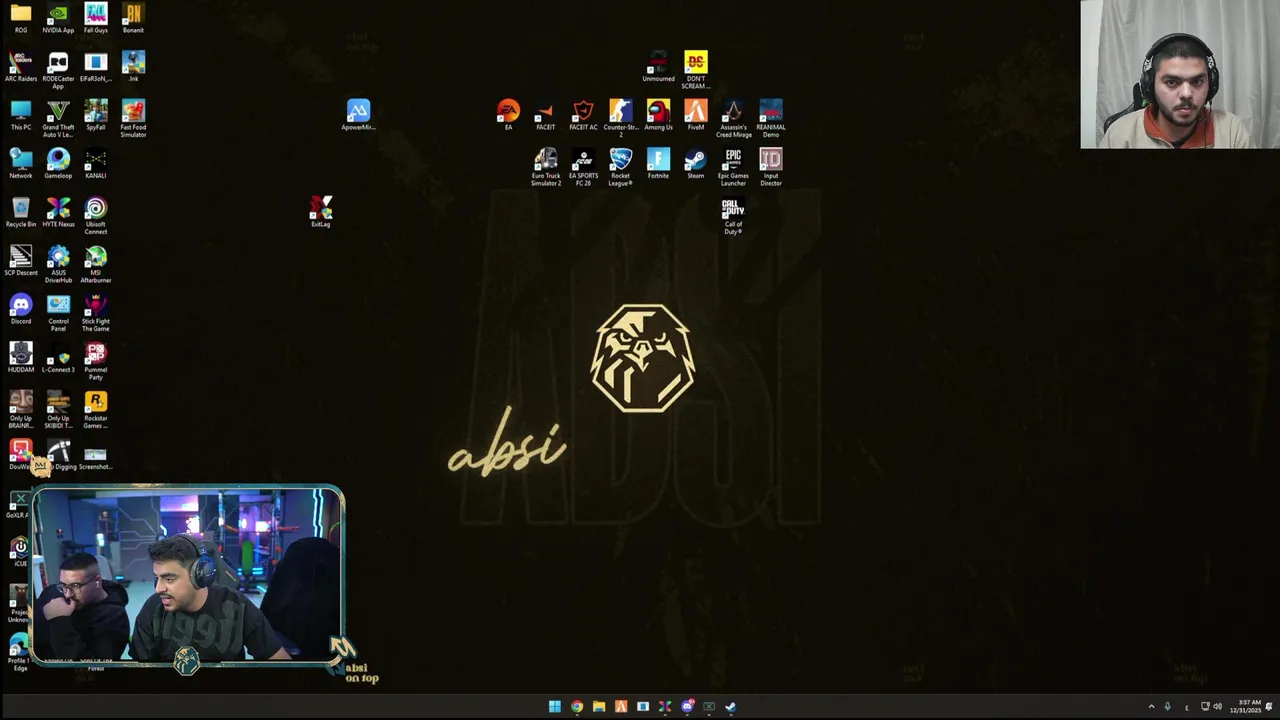Viewport: 1280px width, 720px height.
Task: Select the Input Director shortcut
Action: pyautogui.click(x=771, y=167)
